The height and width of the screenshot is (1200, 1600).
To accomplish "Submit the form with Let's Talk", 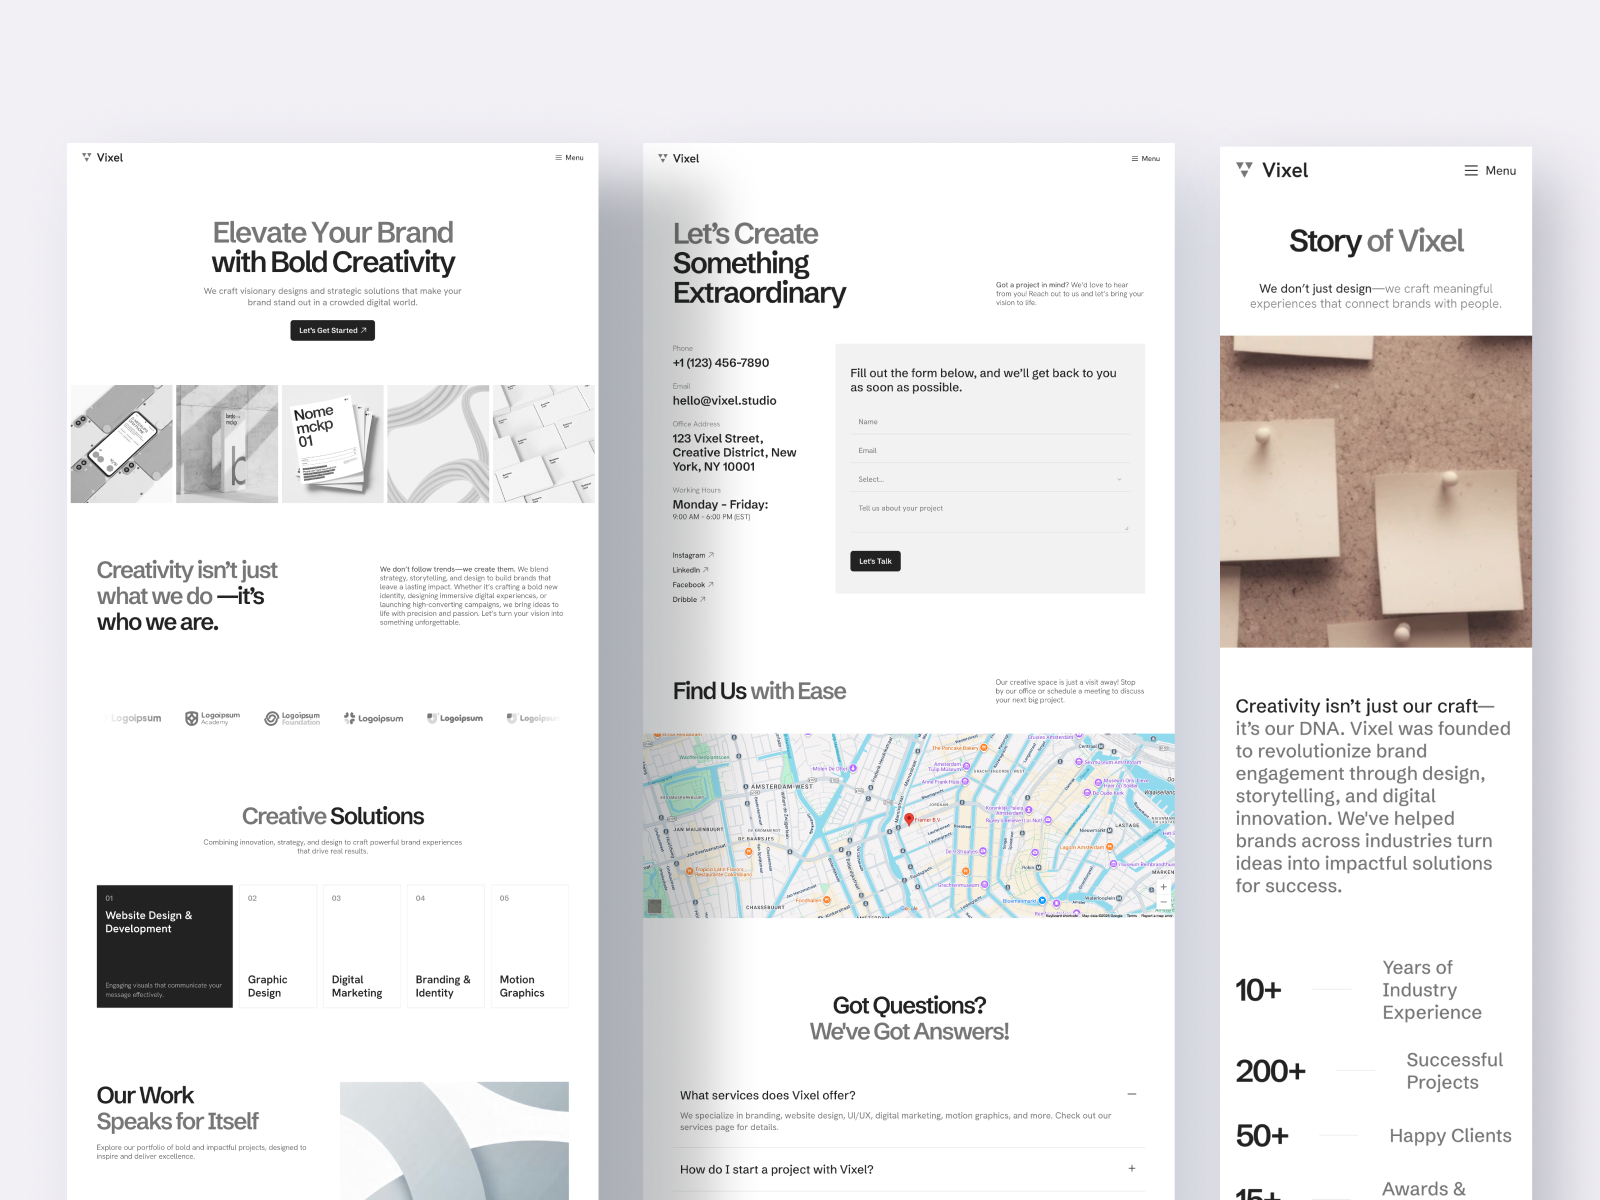I will (x=875, y=561).
